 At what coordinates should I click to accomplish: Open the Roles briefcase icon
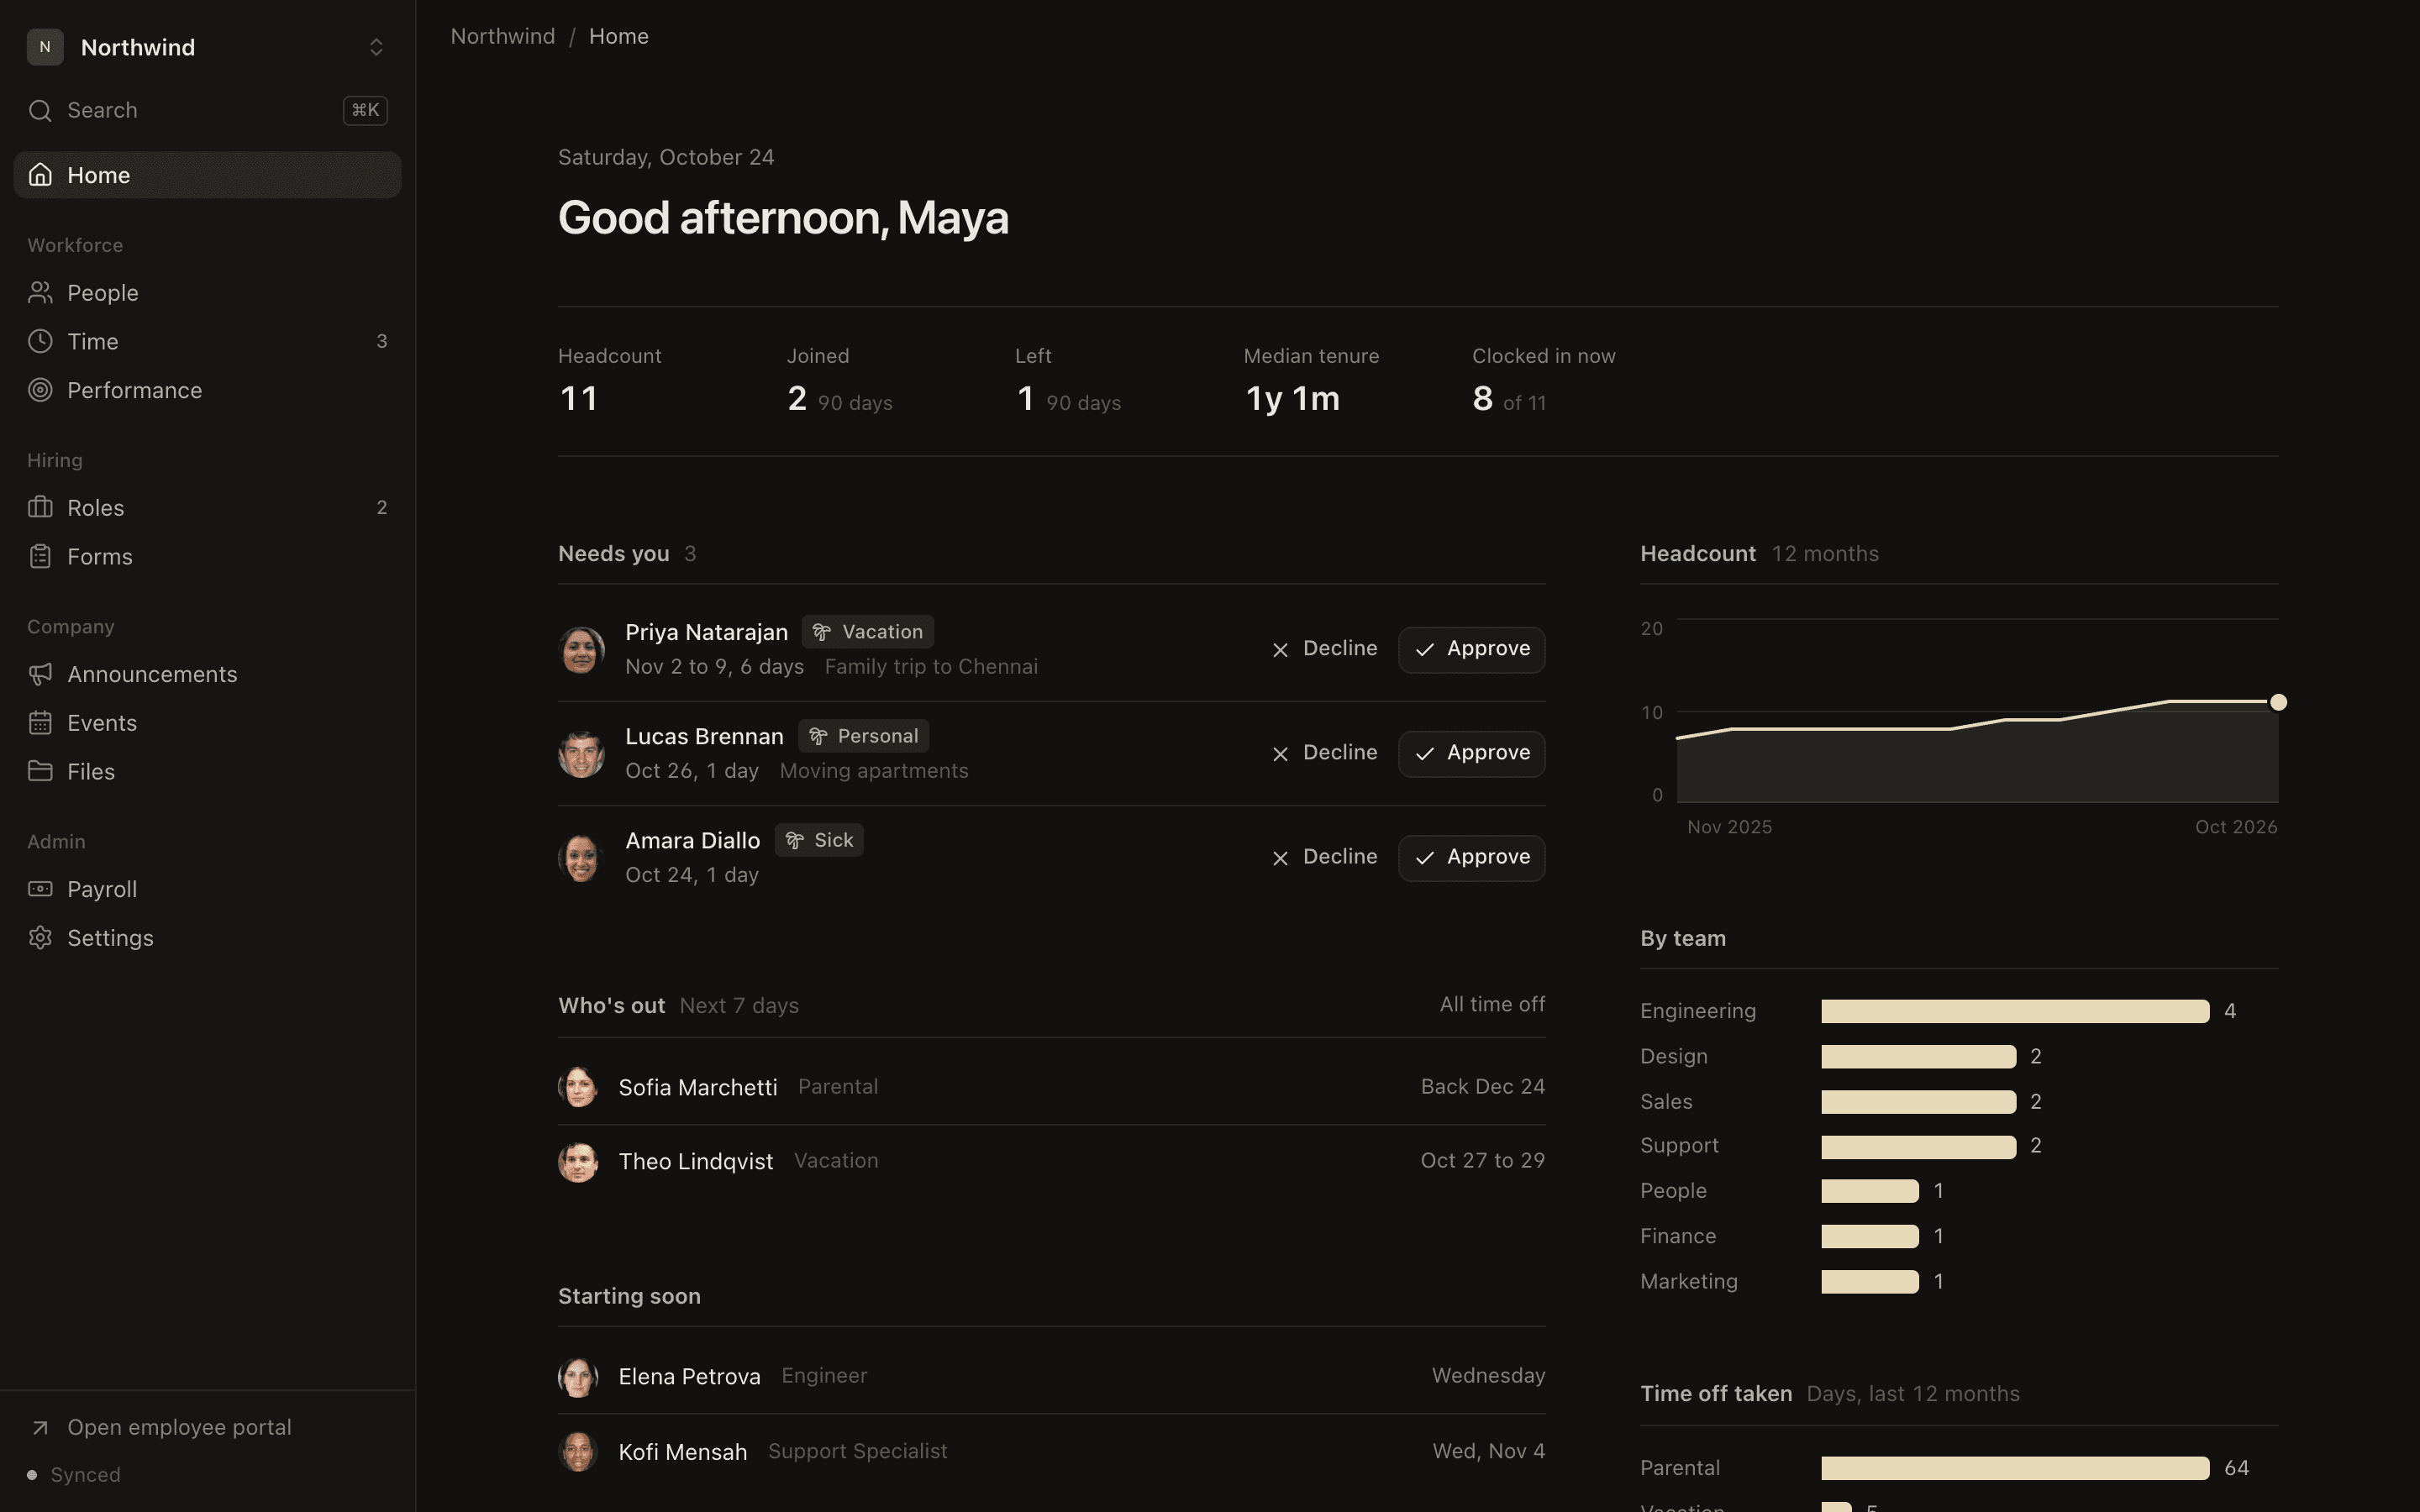tap(40, 507)
